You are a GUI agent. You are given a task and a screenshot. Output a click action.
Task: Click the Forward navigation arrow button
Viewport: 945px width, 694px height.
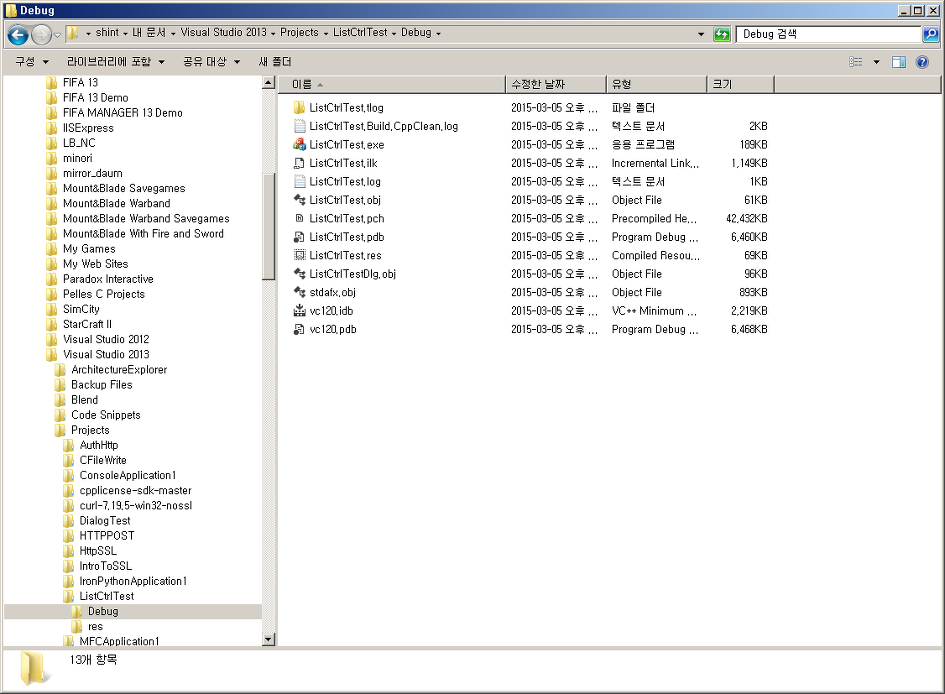41,35
